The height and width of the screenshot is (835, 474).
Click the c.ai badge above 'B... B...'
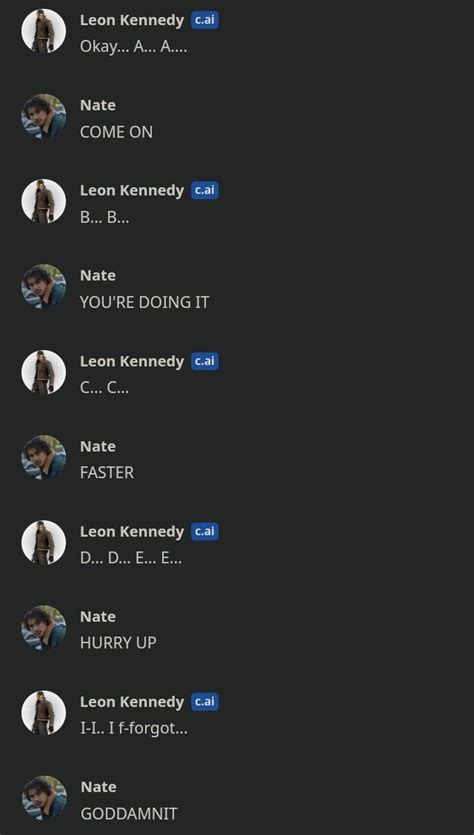tap(205, 191)
